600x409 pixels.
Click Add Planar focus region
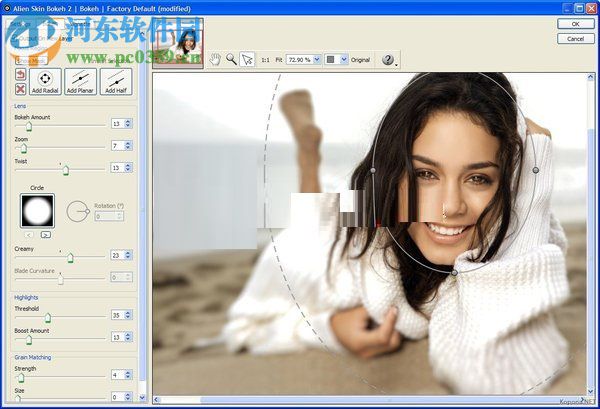80,82
